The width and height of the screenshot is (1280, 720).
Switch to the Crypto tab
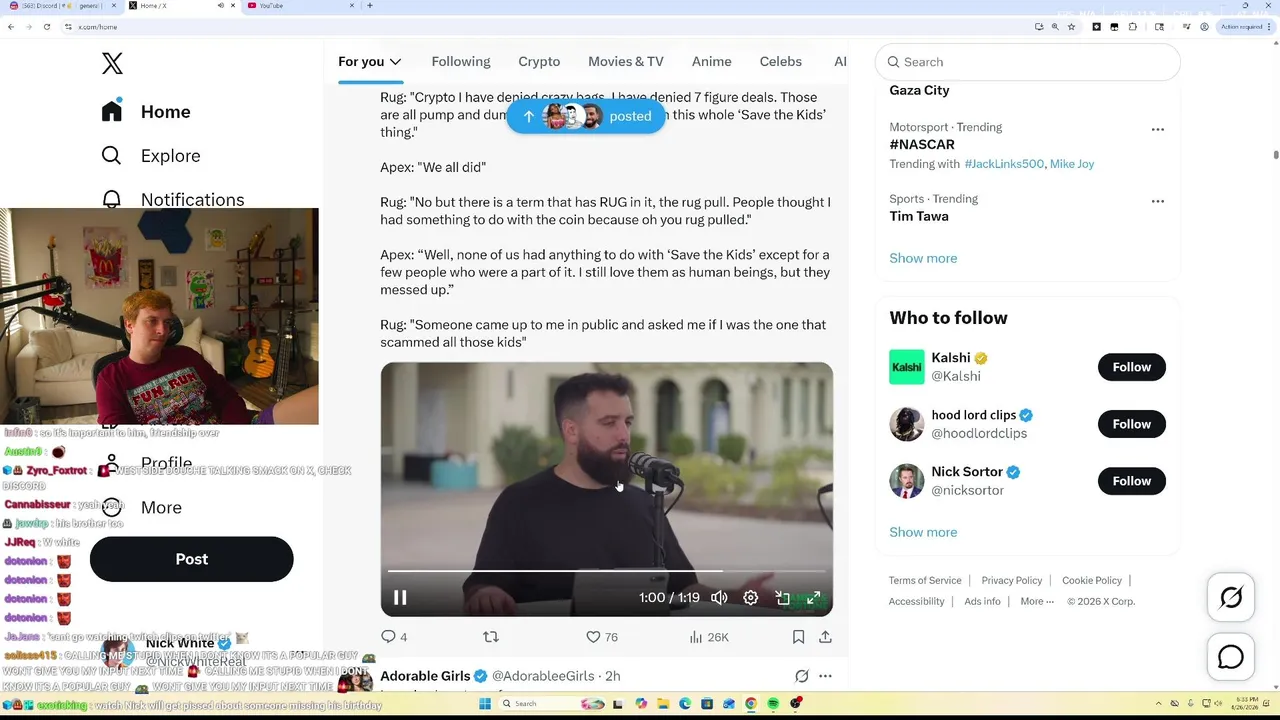pyautogui.click(x=539, y=61)
